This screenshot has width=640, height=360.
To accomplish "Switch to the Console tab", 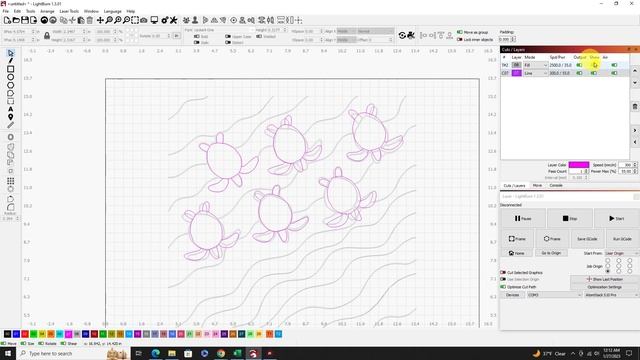I will point(556,185).
